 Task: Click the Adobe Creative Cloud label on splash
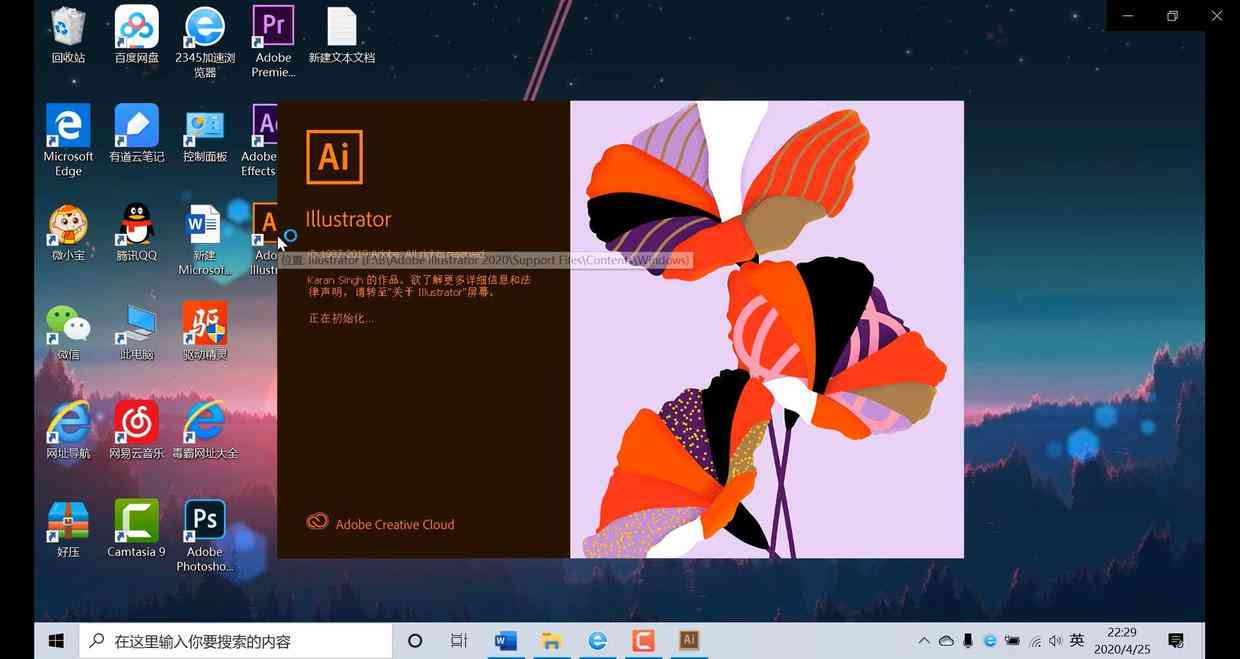point(395,524)
